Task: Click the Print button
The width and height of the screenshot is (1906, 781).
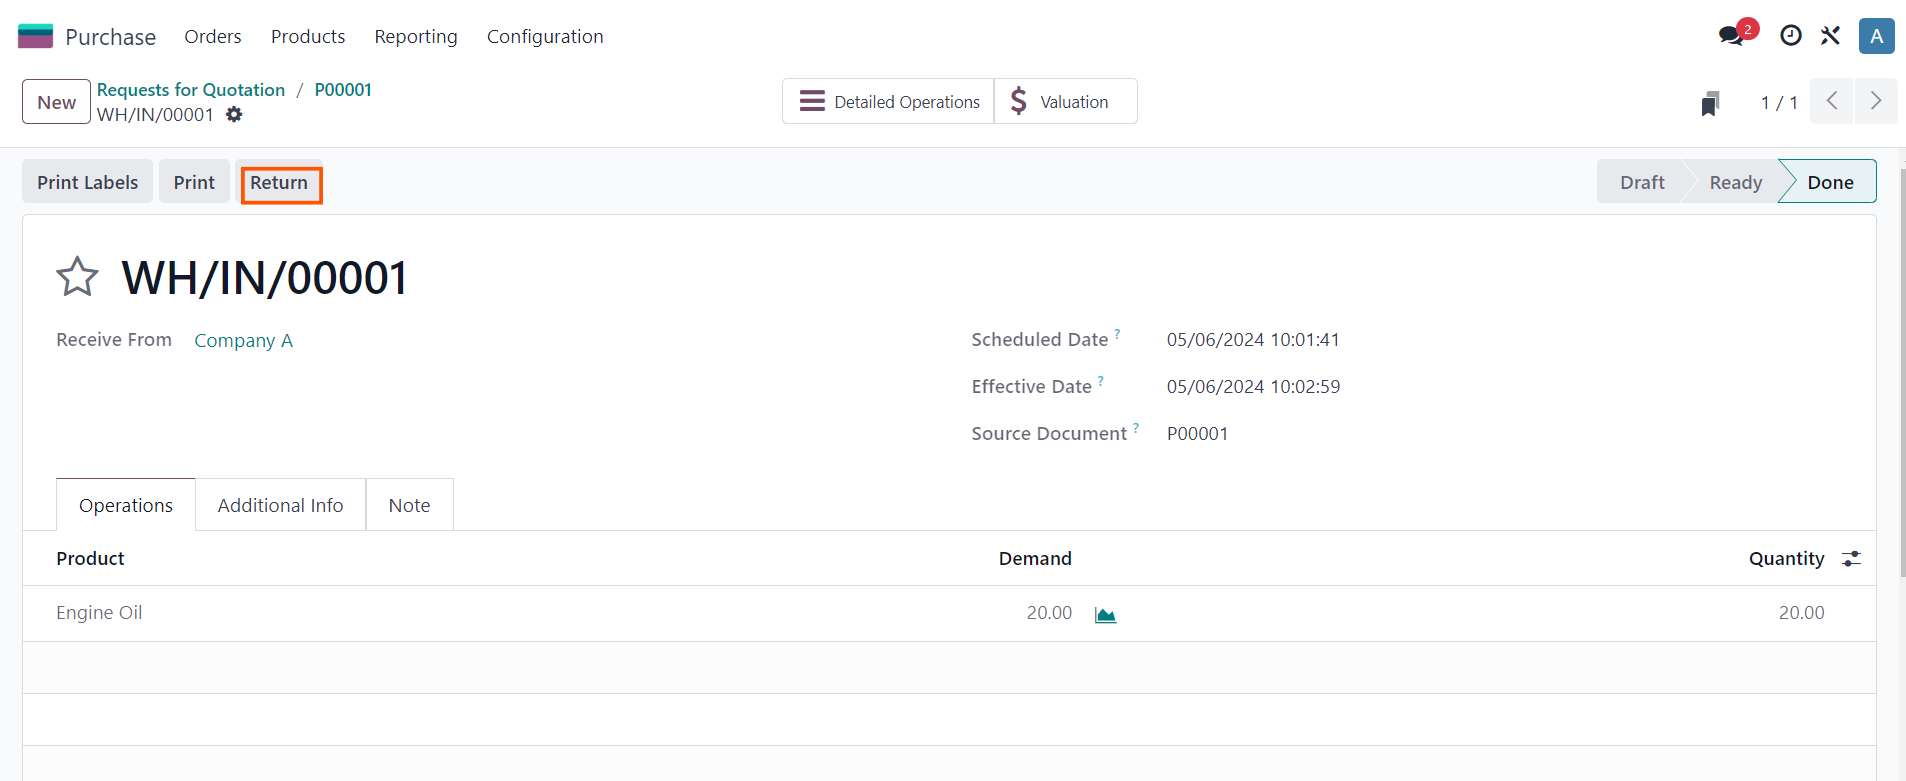Action: pos(194,182)
